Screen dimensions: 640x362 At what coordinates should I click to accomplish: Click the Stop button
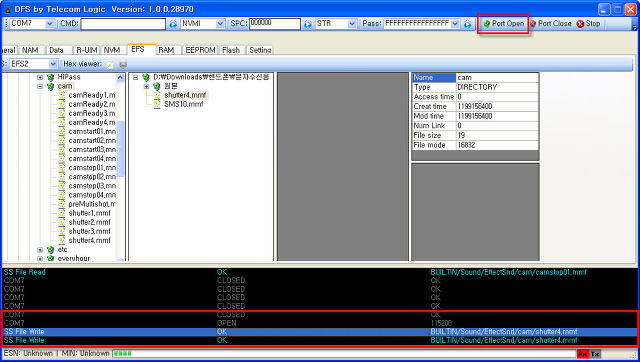[x=589, y=24]
